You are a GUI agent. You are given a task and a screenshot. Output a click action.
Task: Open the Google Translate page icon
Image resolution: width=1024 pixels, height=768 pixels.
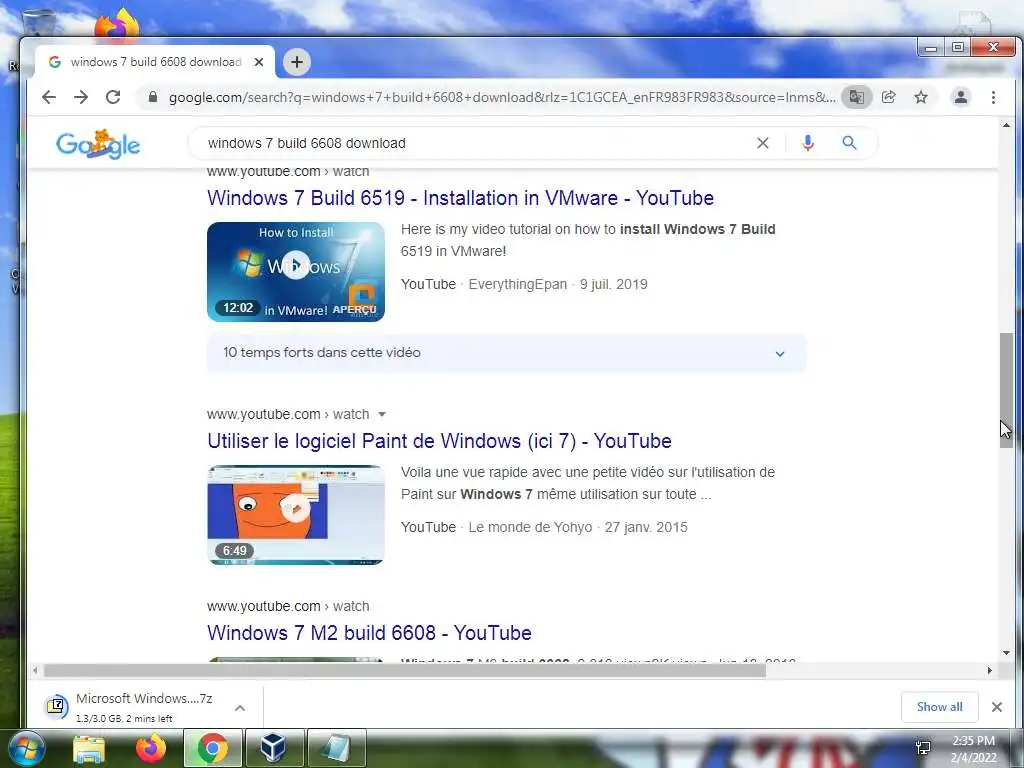(x=856, y=97)
